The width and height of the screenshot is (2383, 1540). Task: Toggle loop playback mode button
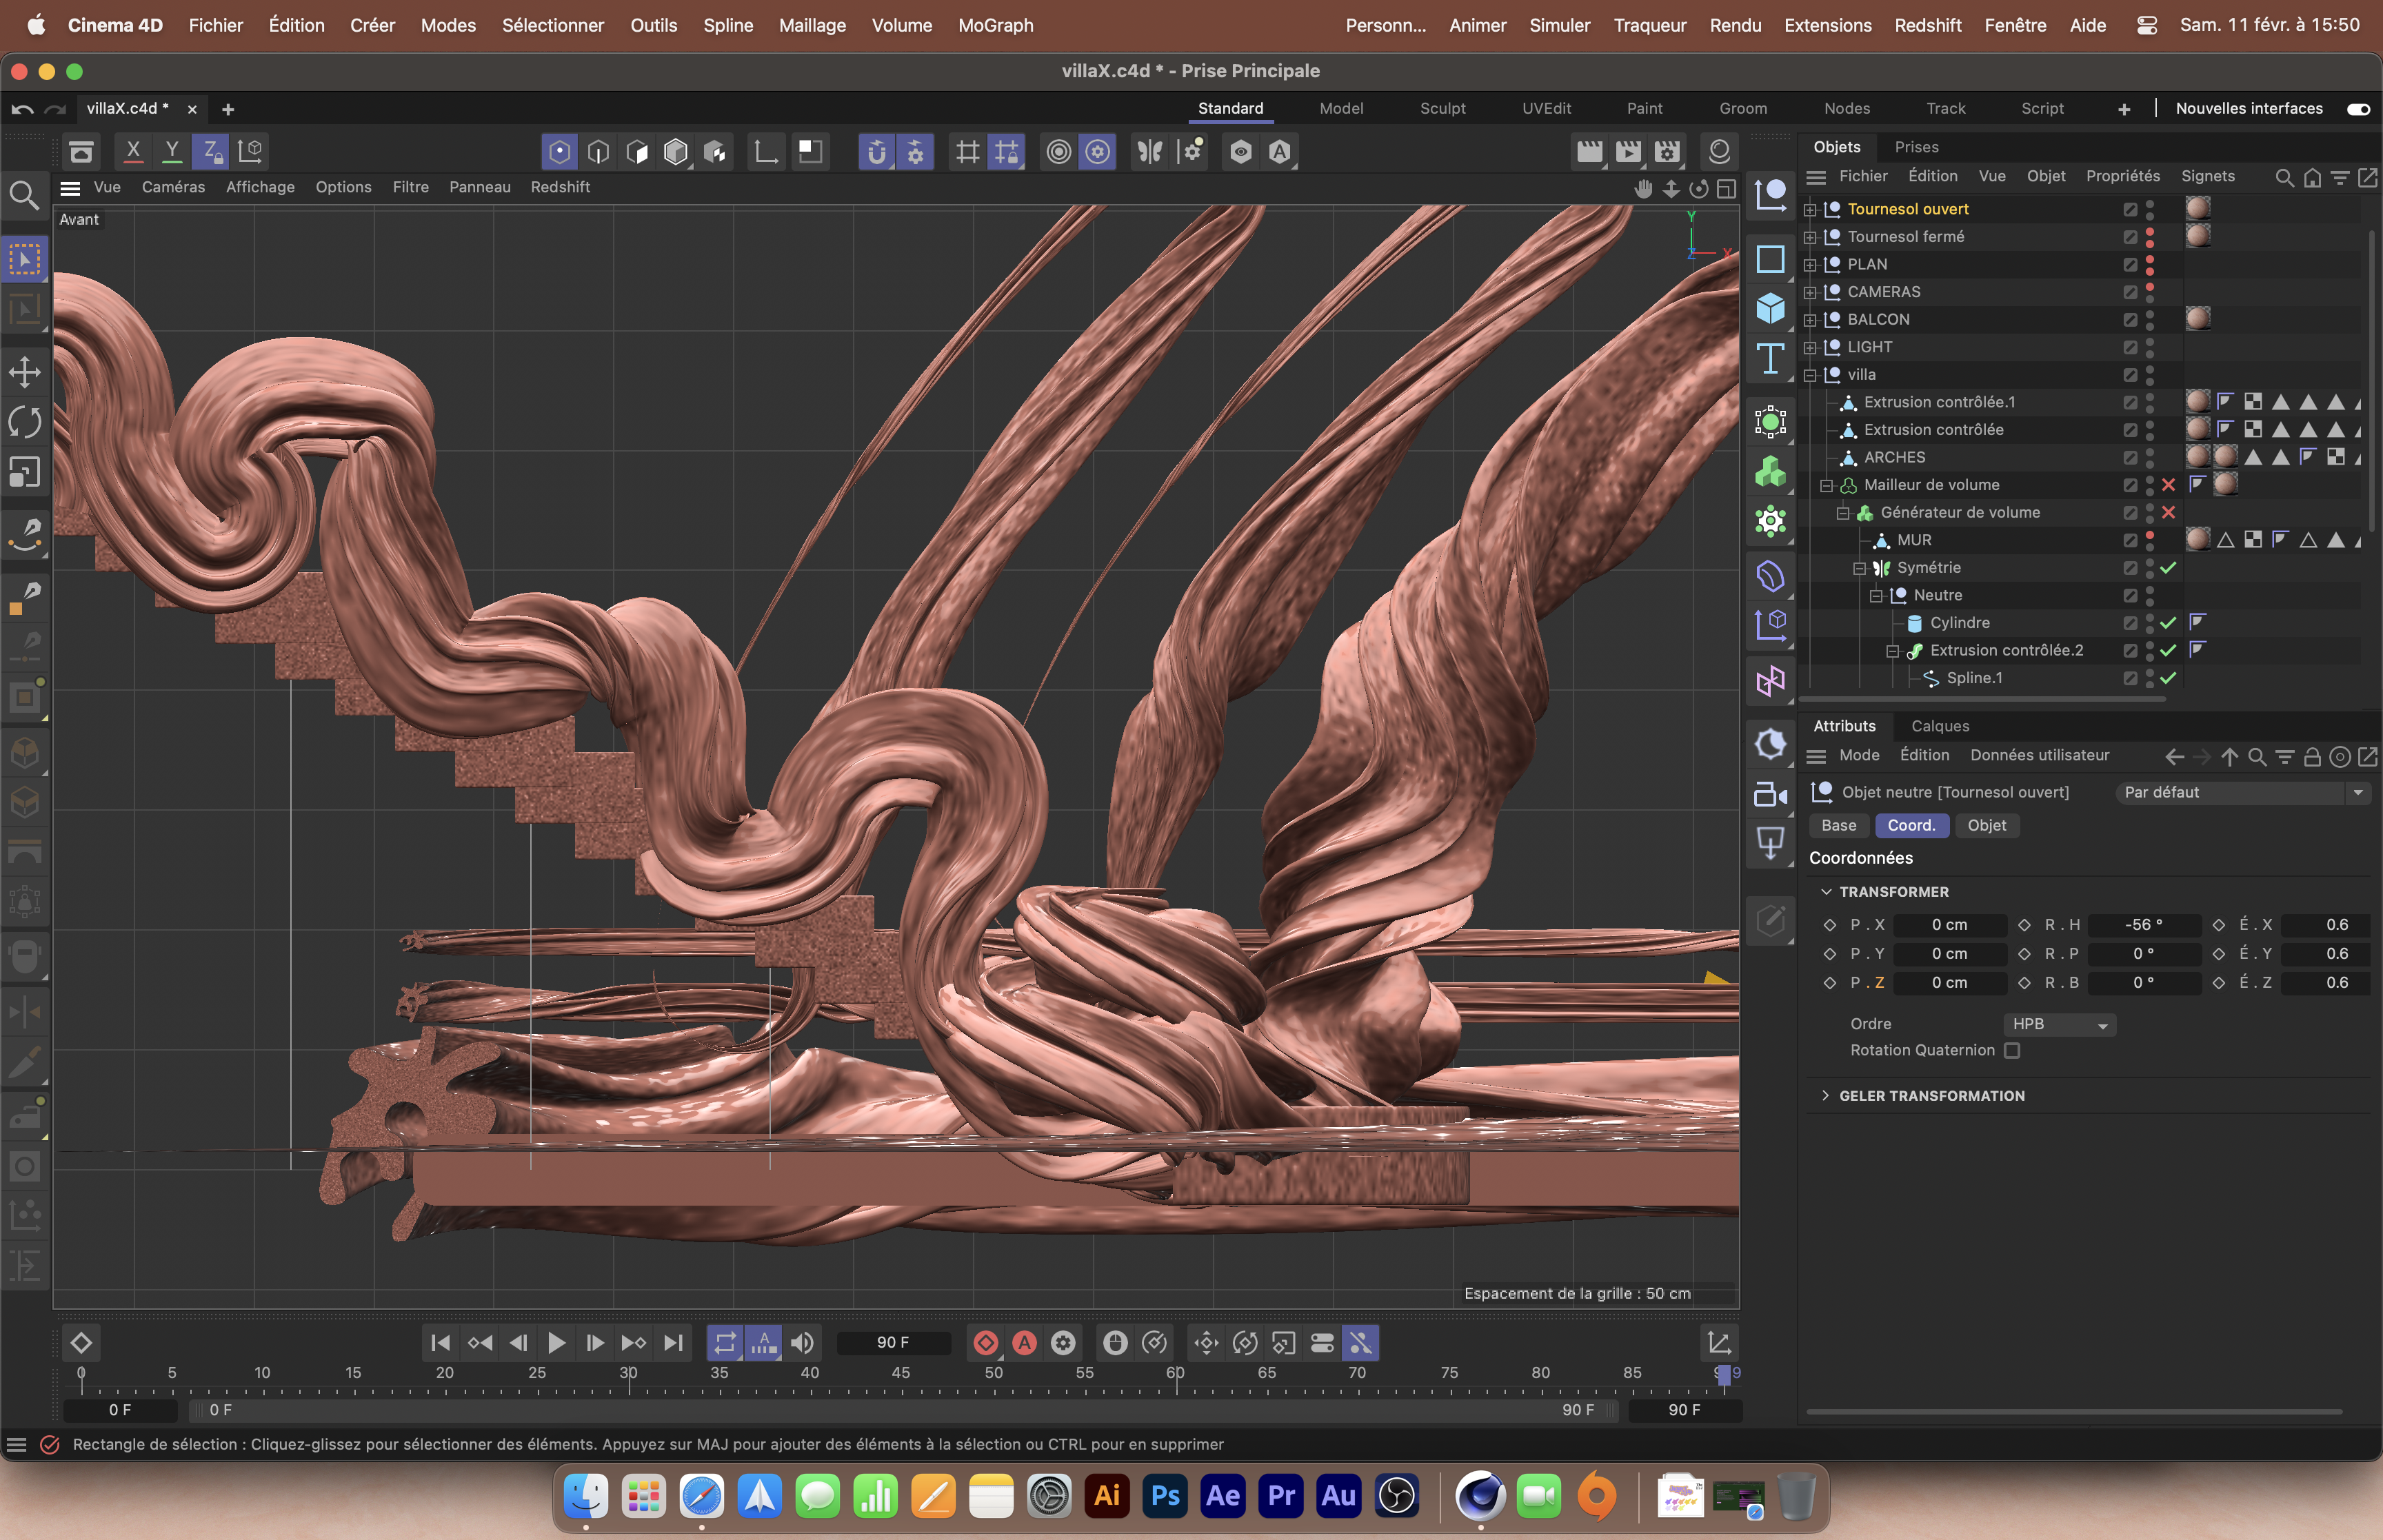coord(725,1343)
